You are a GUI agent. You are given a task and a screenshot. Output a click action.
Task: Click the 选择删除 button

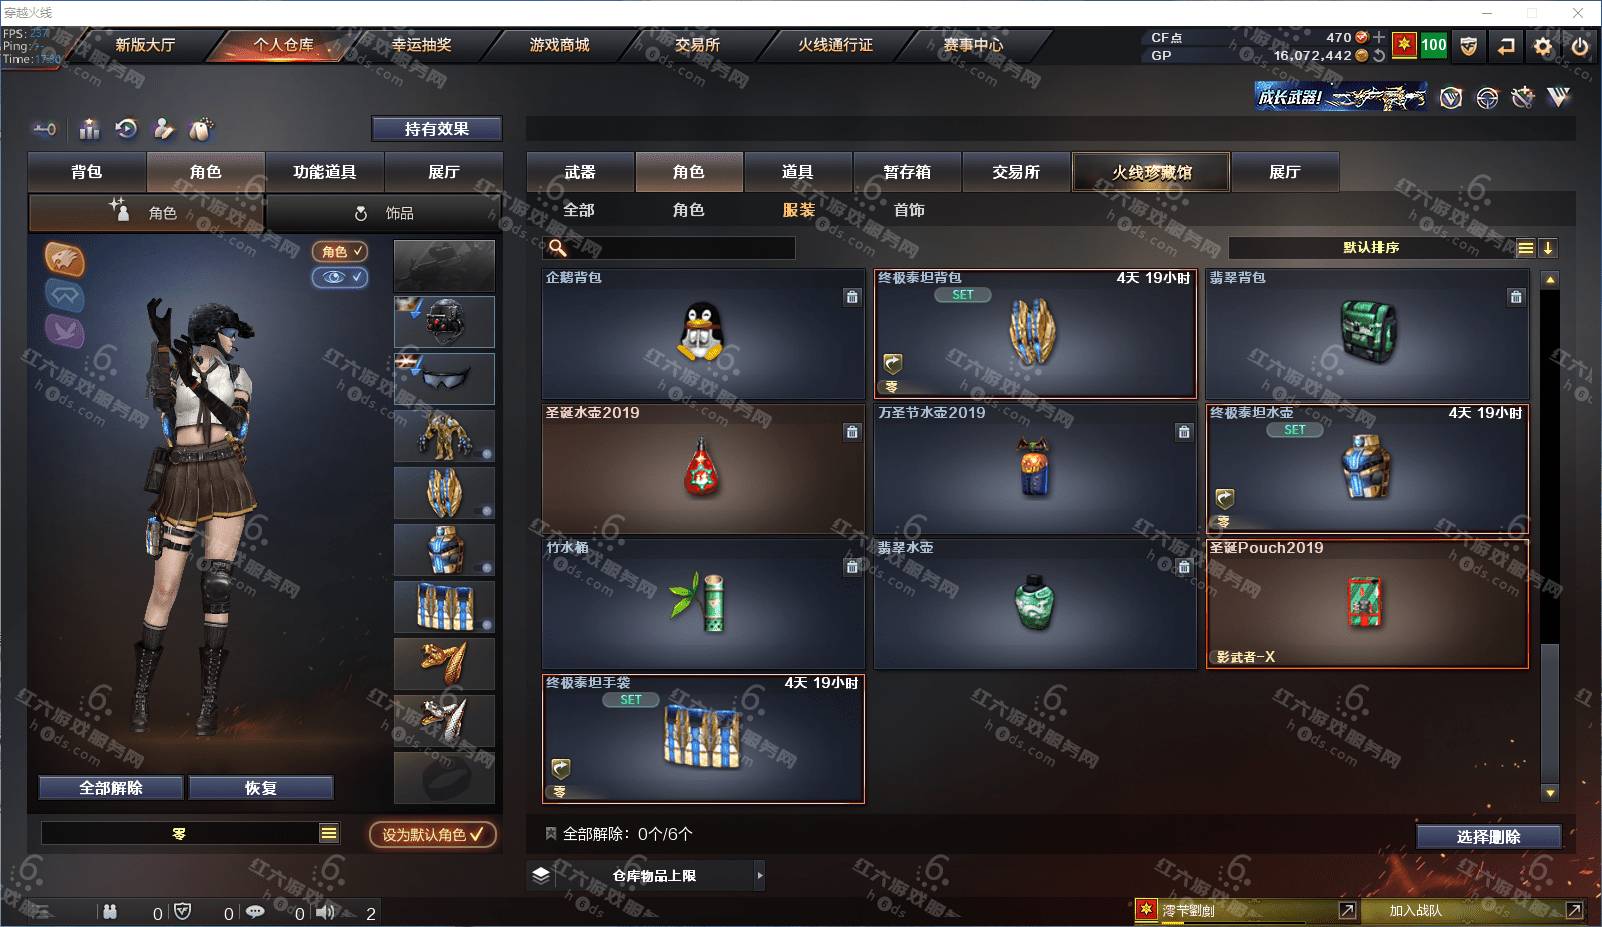pos(1488,837)
